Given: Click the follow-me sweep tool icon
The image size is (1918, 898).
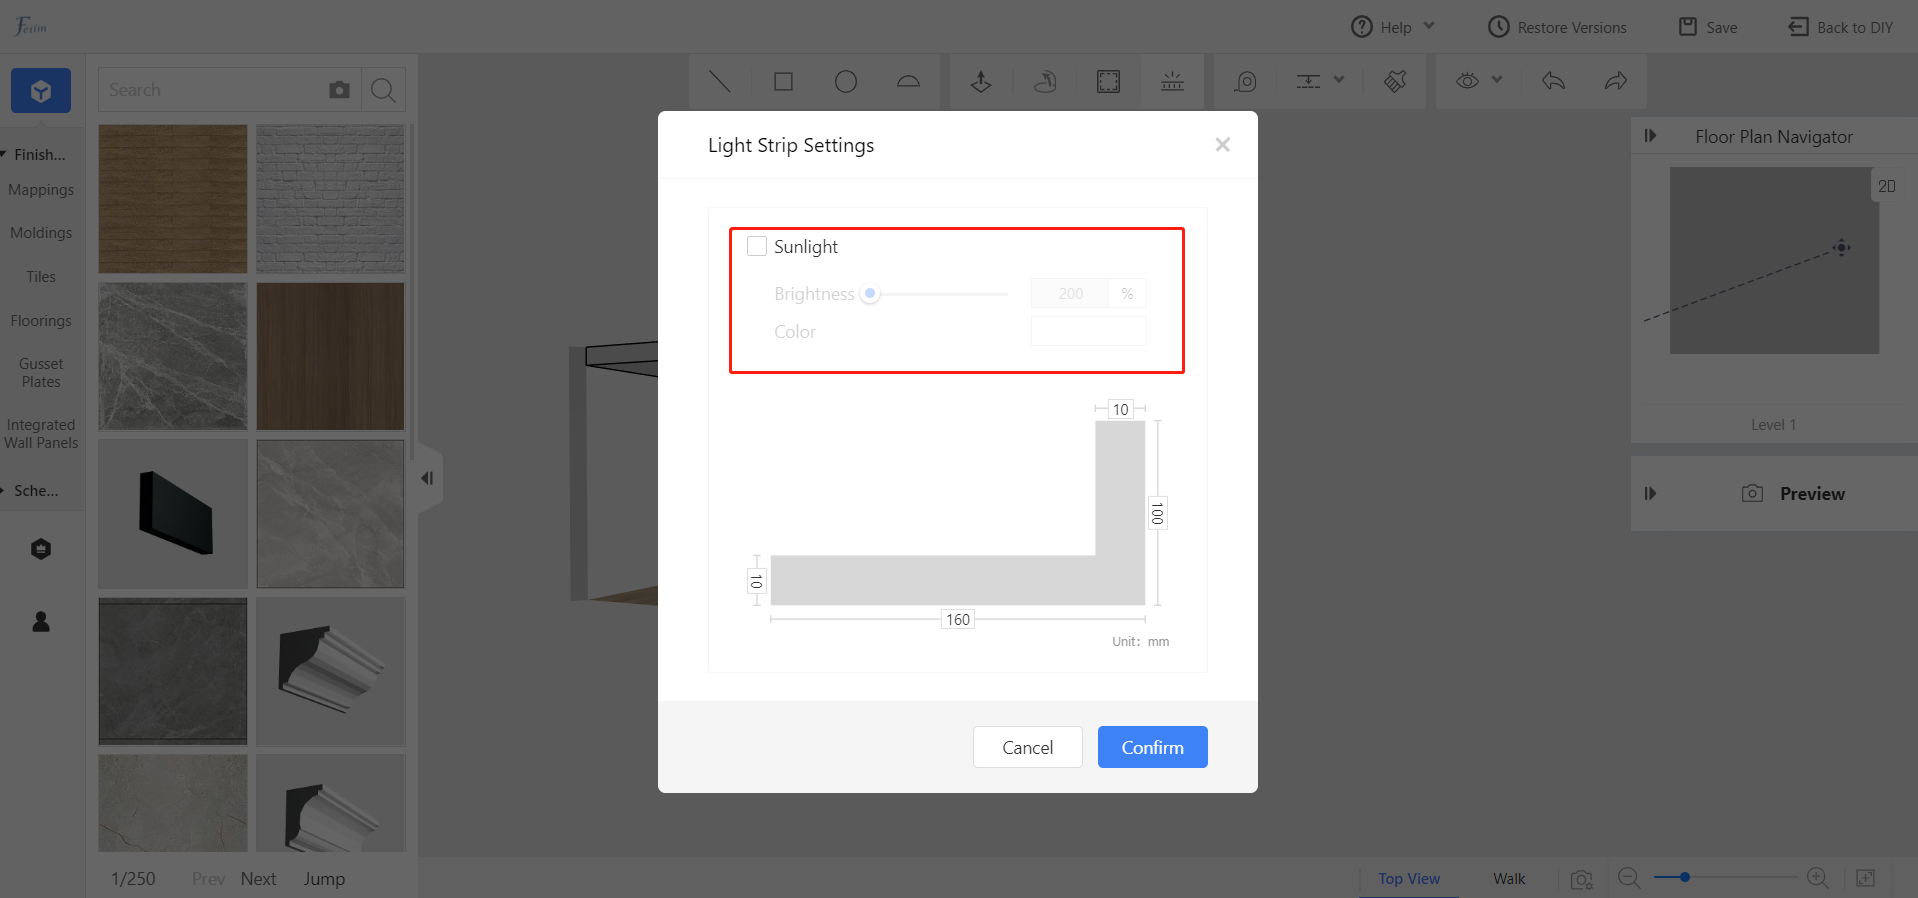Looking at the screenshot, I should click(x=1045, y=81).
